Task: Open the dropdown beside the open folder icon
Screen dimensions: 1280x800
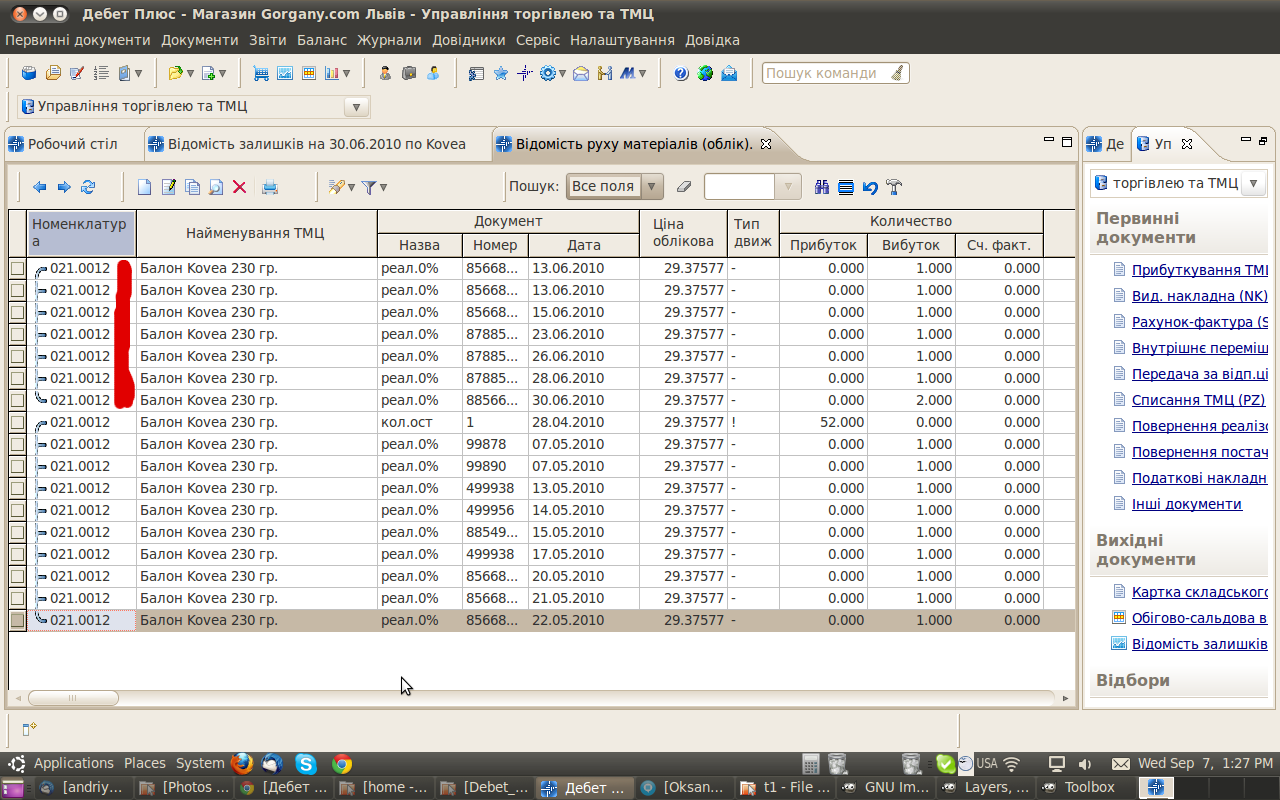Action: tap(190, 73)
